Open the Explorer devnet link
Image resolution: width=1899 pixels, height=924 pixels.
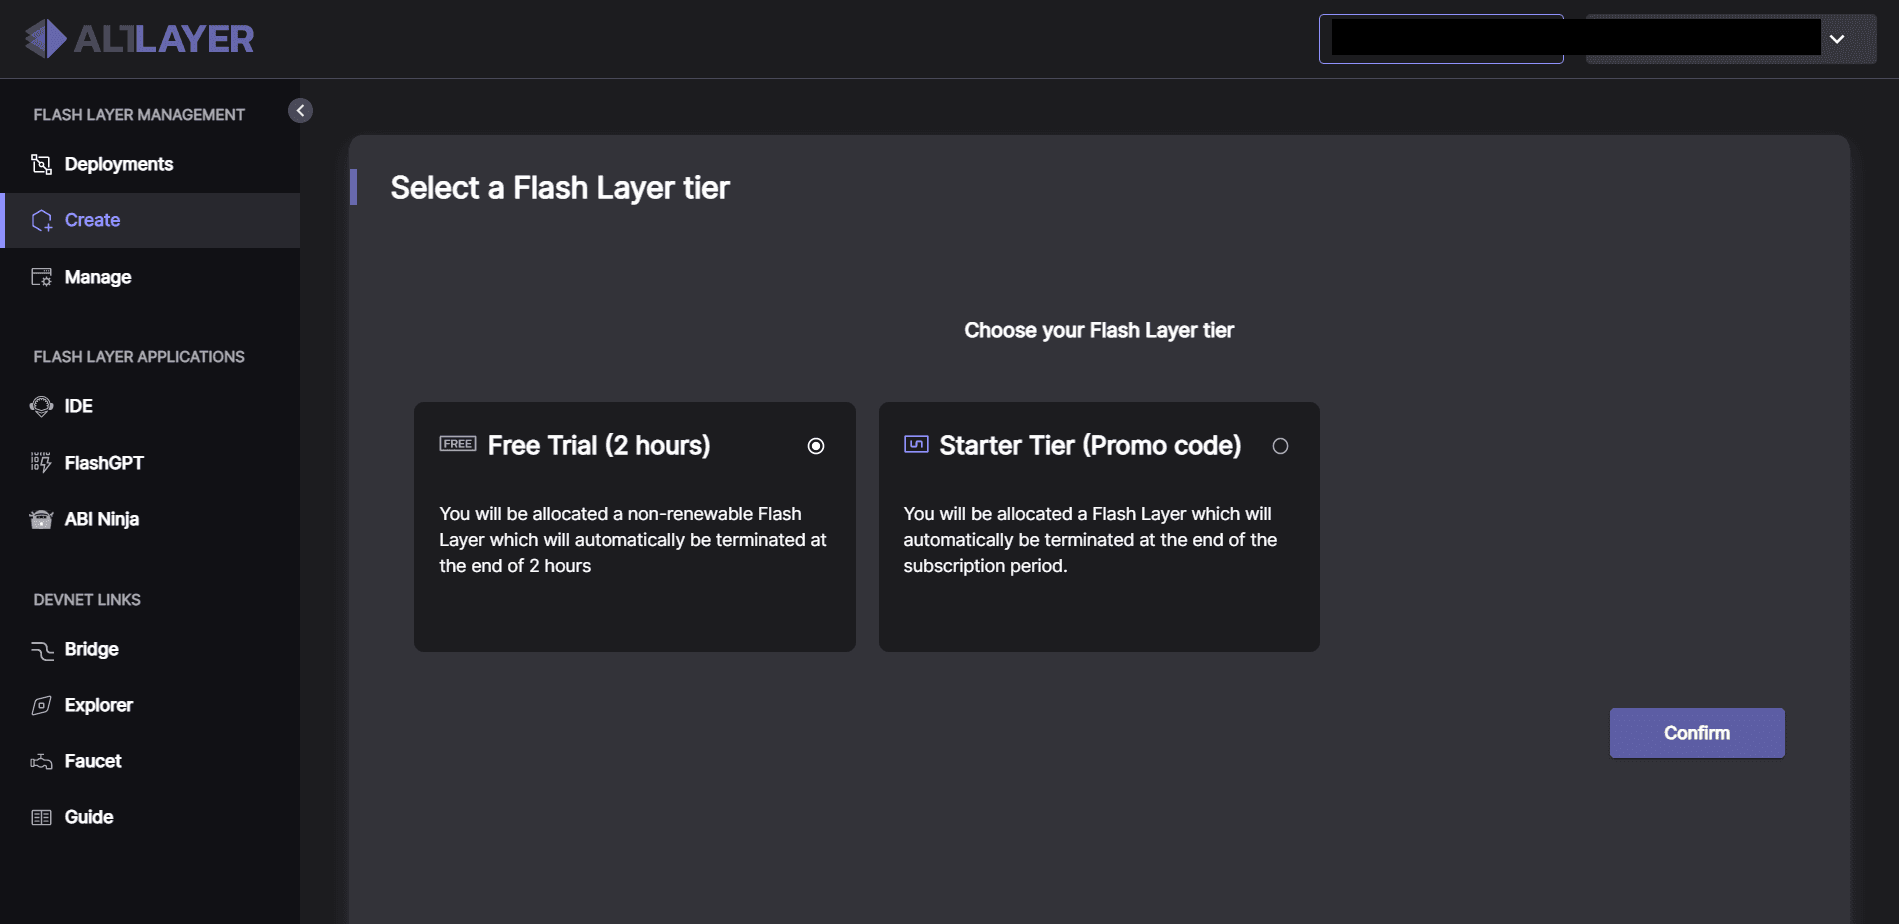(150, 705)
